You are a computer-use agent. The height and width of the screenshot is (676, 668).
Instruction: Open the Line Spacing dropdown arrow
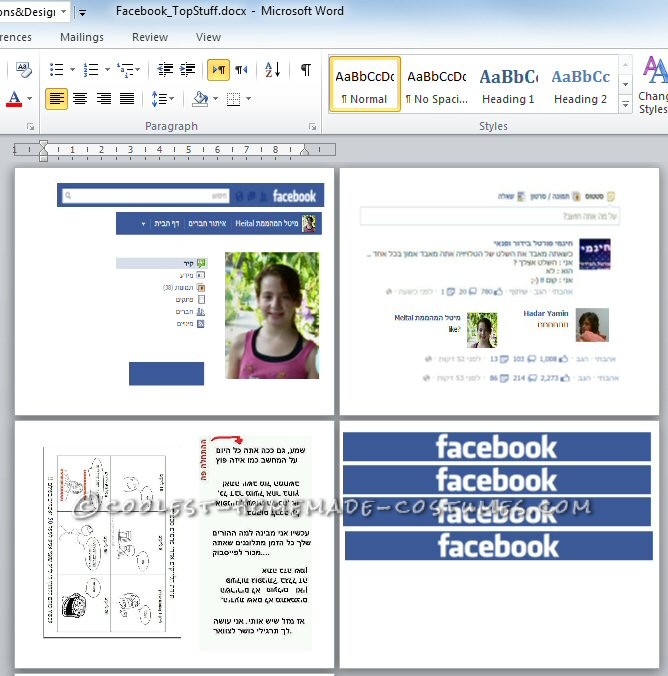tap(172, 99)
